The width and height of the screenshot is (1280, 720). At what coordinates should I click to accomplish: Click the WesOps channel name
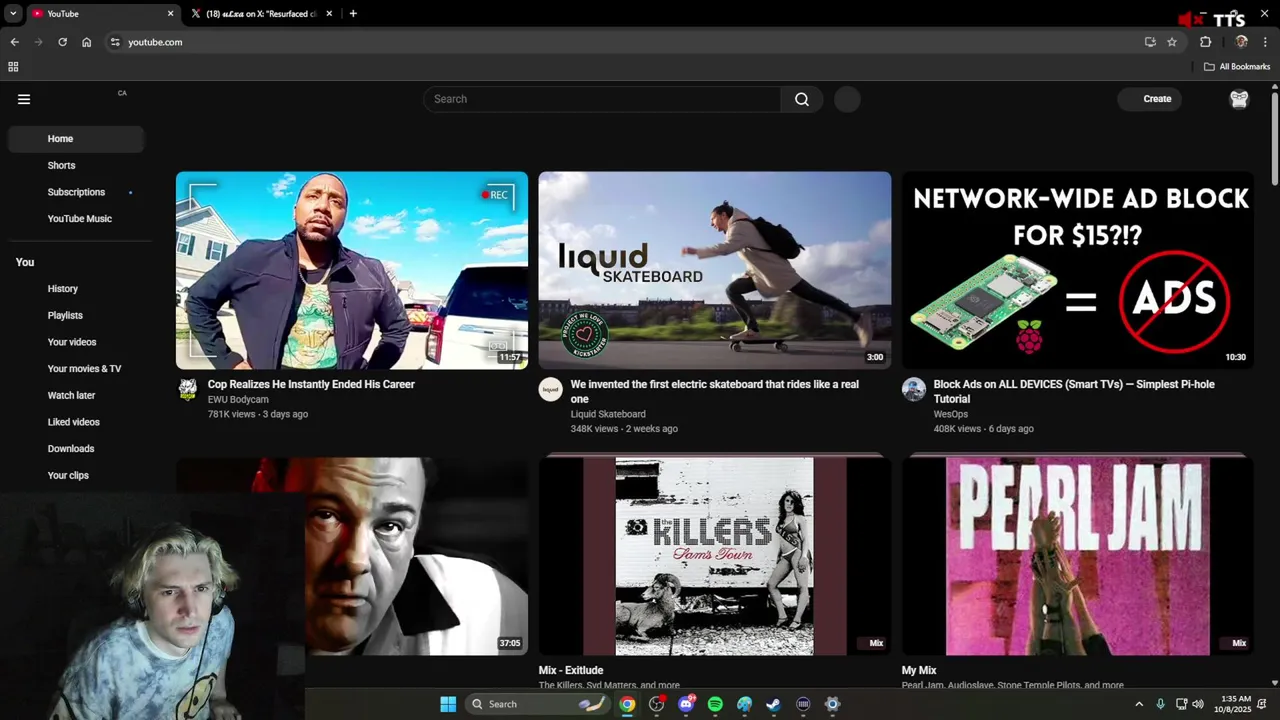(951, 414)
